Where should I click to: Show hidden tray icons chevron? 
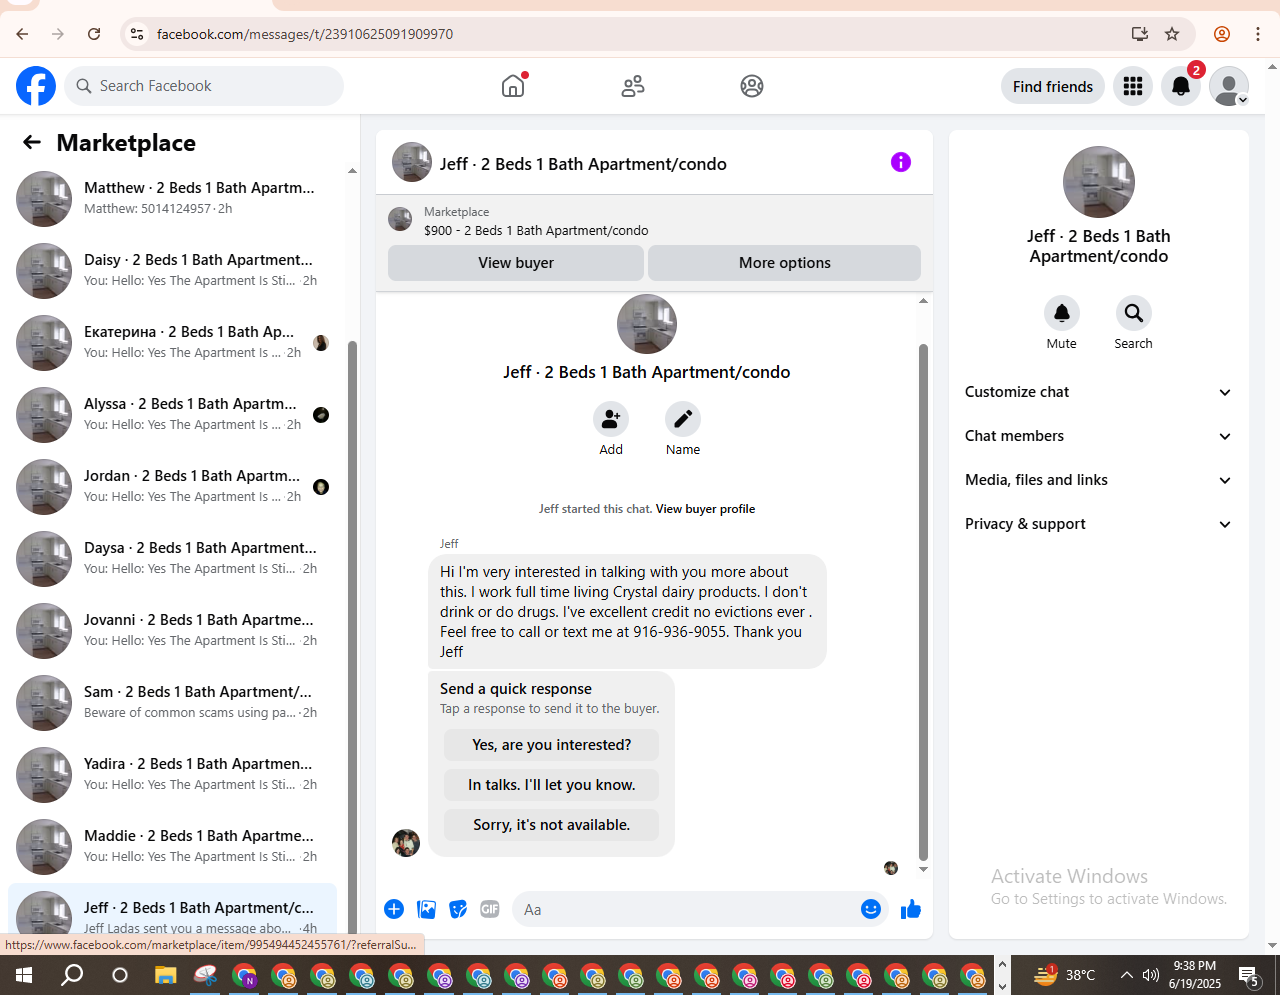1126,975
